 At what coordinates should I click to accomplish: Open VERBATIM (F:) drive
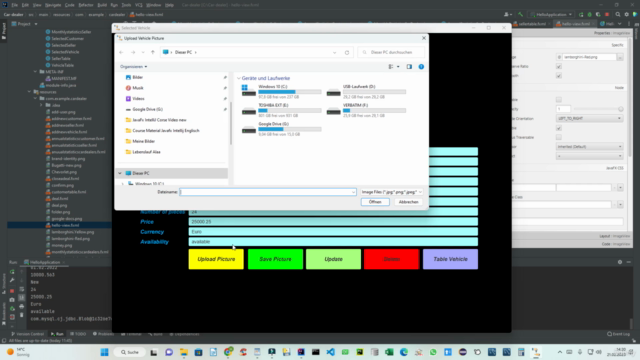click(x=366, y=110)
